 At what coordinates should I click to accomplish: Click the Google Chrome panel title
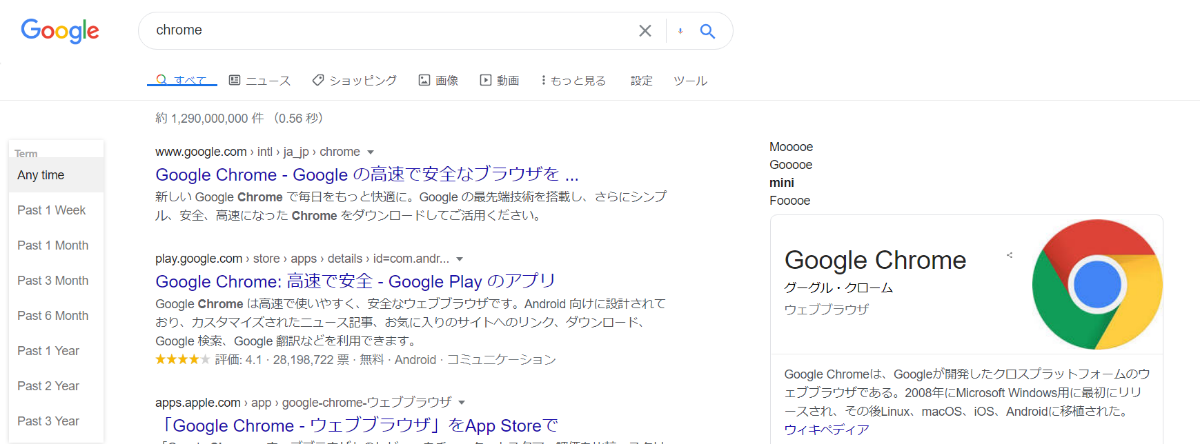[875, 261]
